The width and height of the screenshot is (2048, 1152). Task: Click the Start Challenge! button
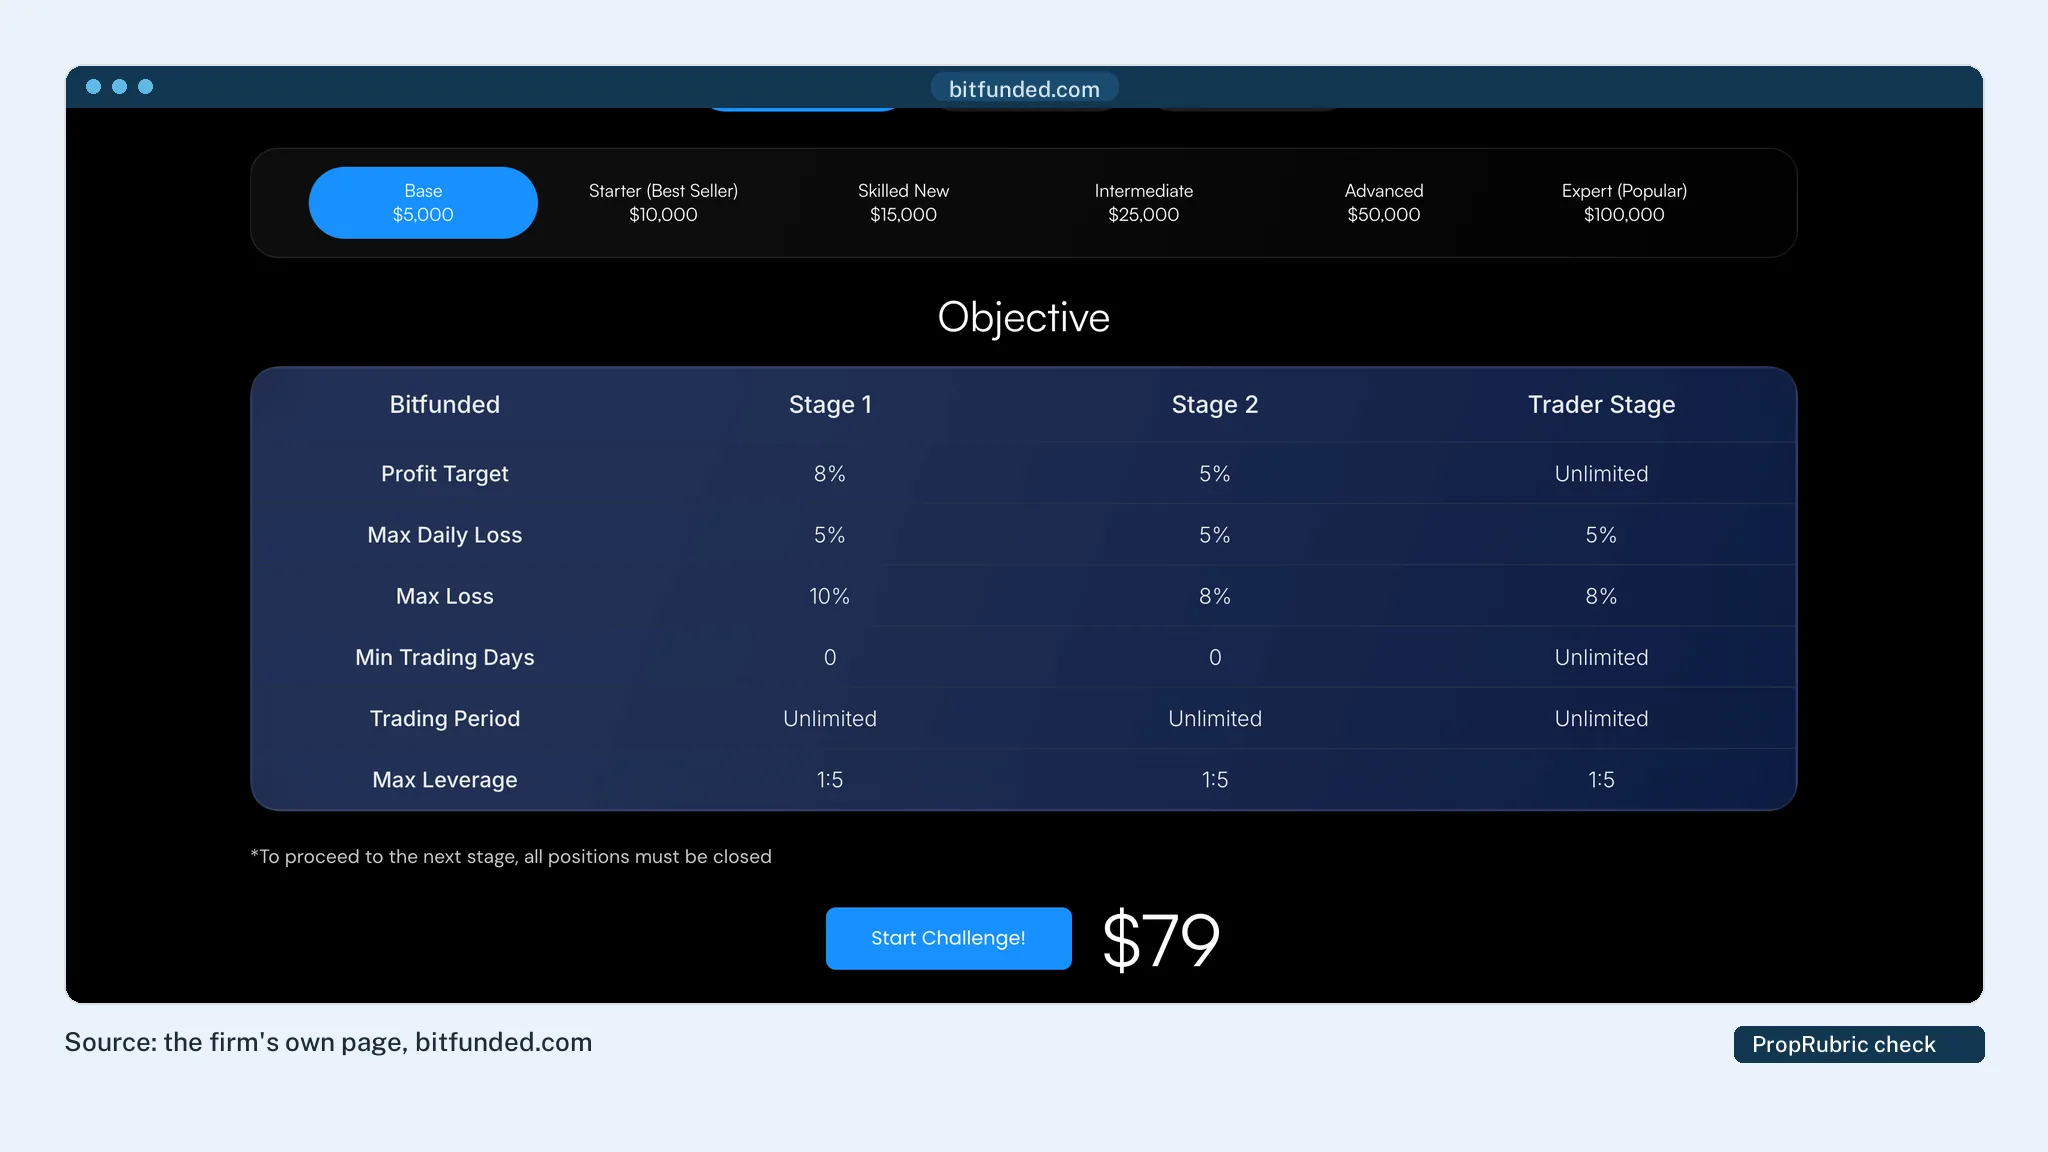[948, 938]
